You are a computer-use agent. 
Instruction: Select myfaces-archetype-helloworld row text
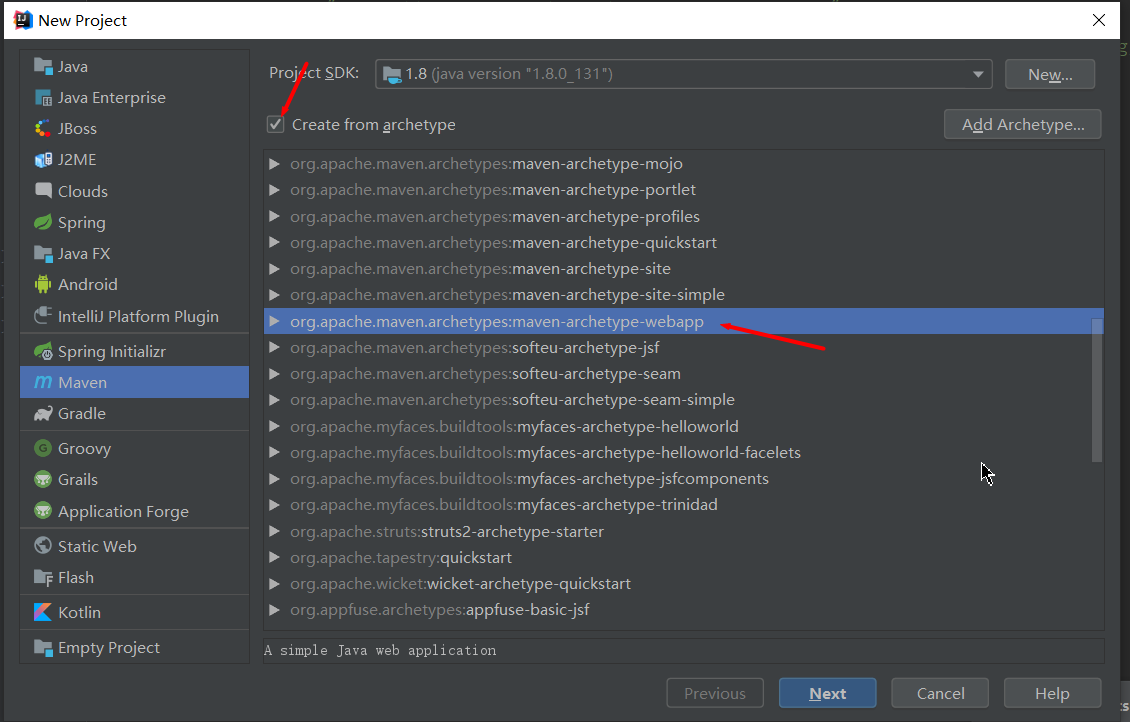coord(514,427)
